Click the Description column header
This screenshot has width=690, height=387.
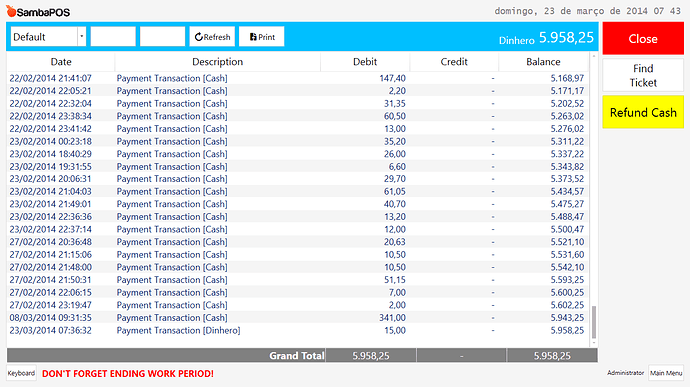(217, 62)
